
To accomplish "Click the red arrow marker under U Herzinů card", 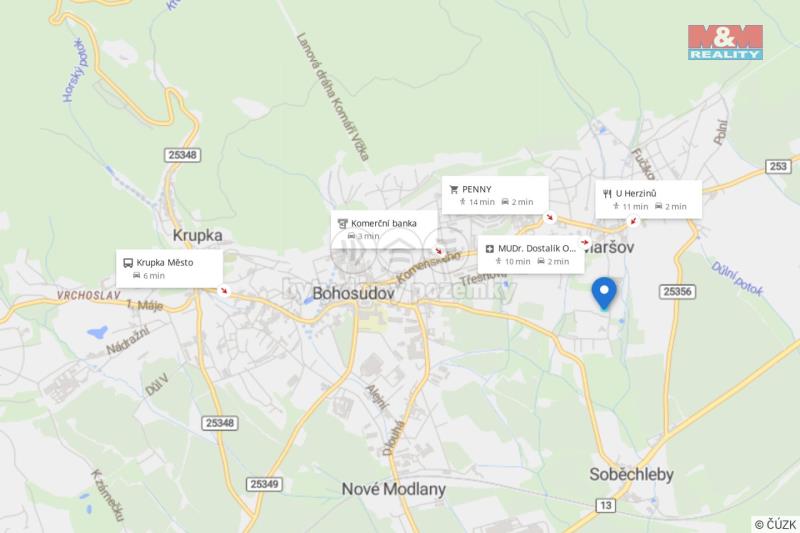I will [x=633, y=221].
